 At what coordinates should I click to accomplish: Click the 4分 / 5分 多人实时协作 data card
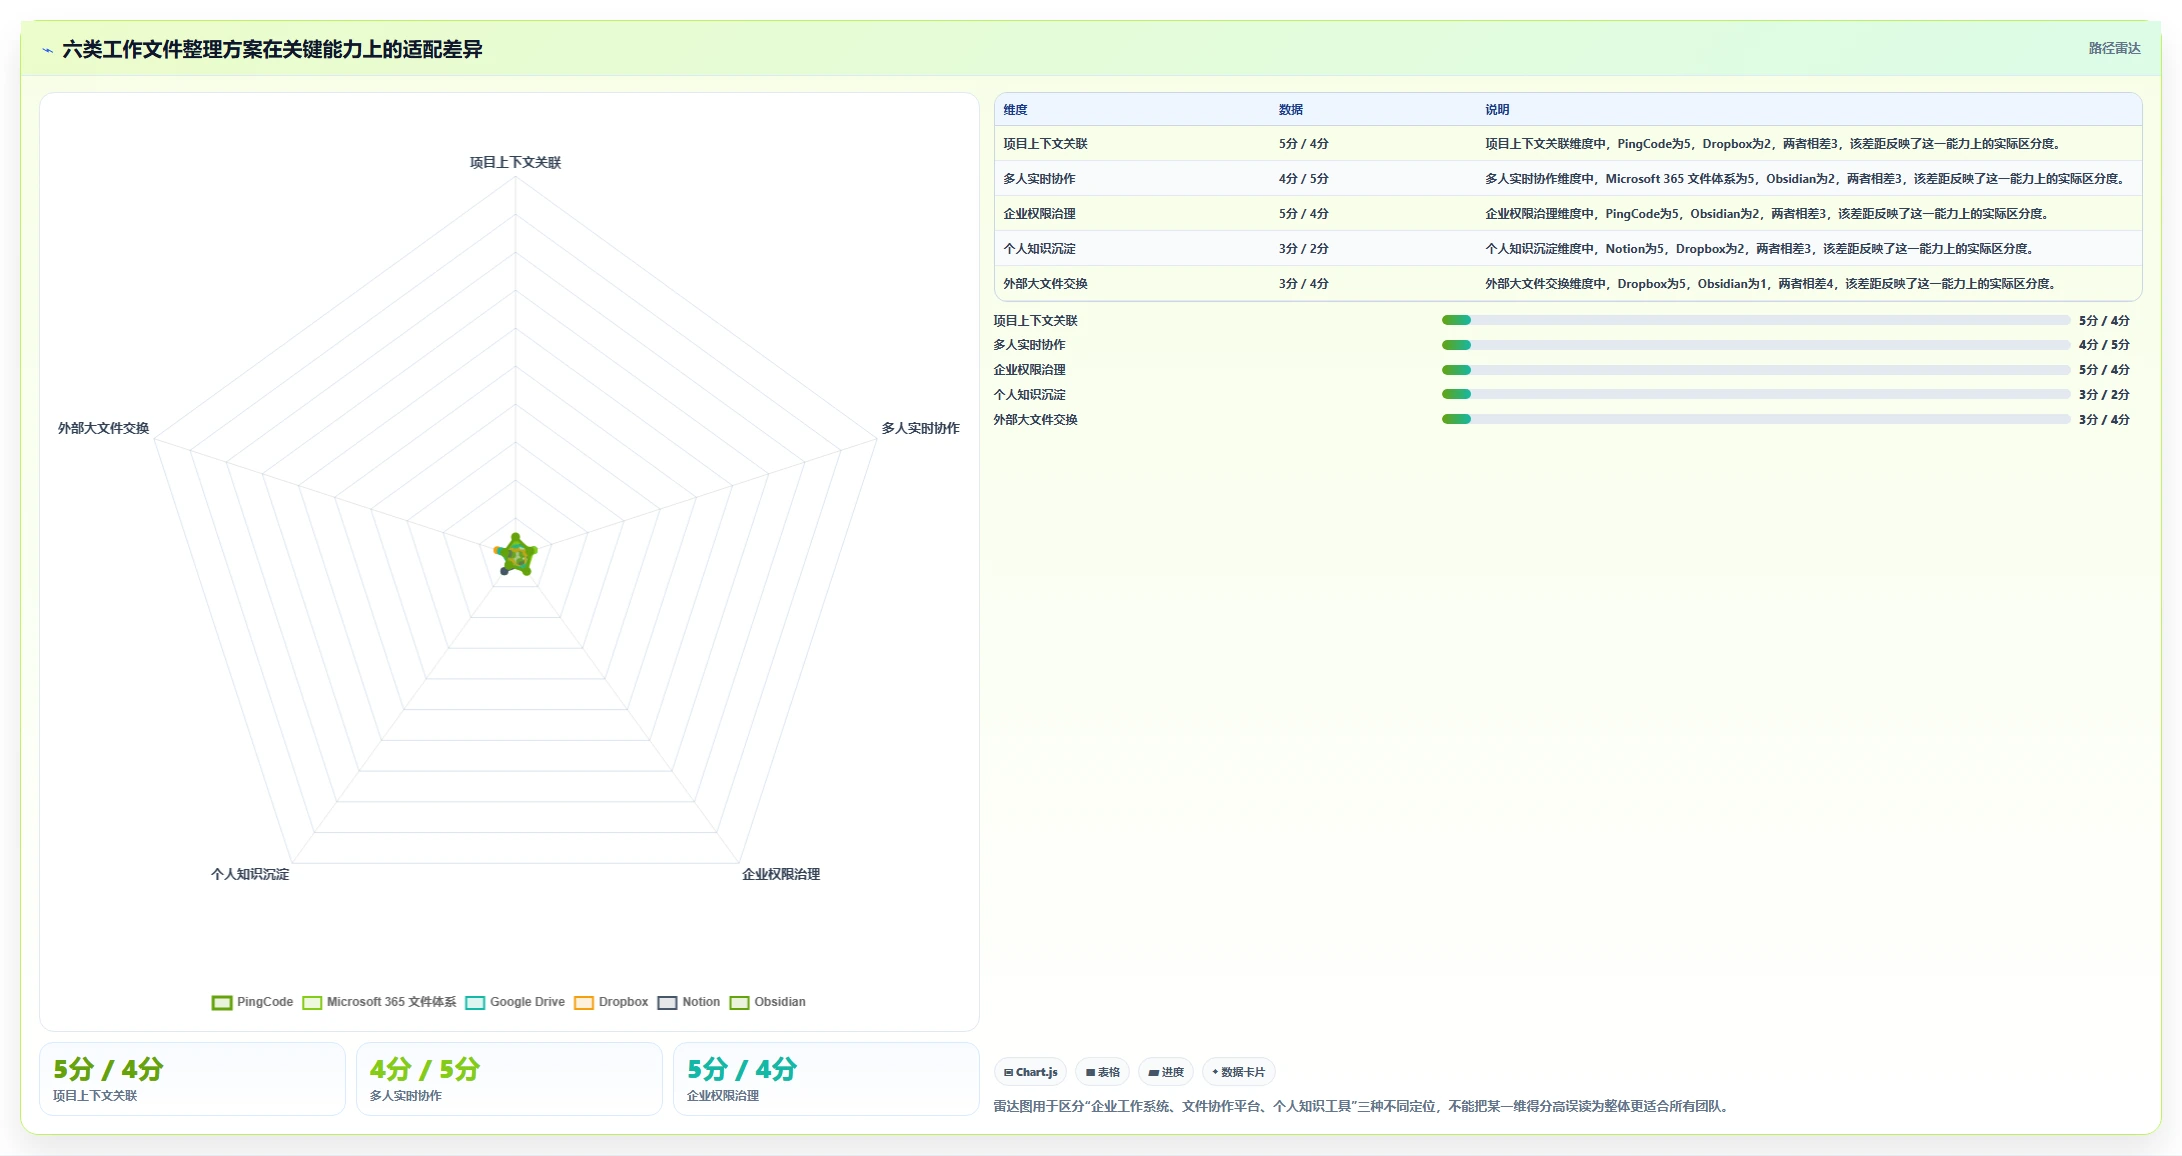coord(509,1079)
